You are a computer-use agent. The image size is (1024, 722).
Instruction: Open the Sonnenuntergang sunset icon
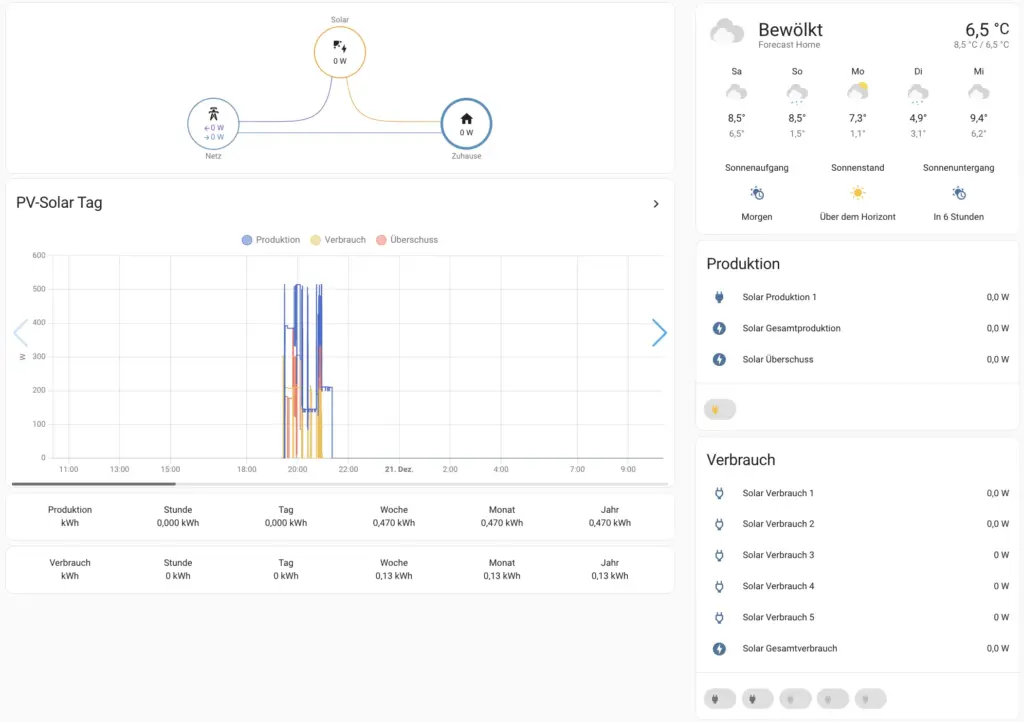[x=958, y=194]
